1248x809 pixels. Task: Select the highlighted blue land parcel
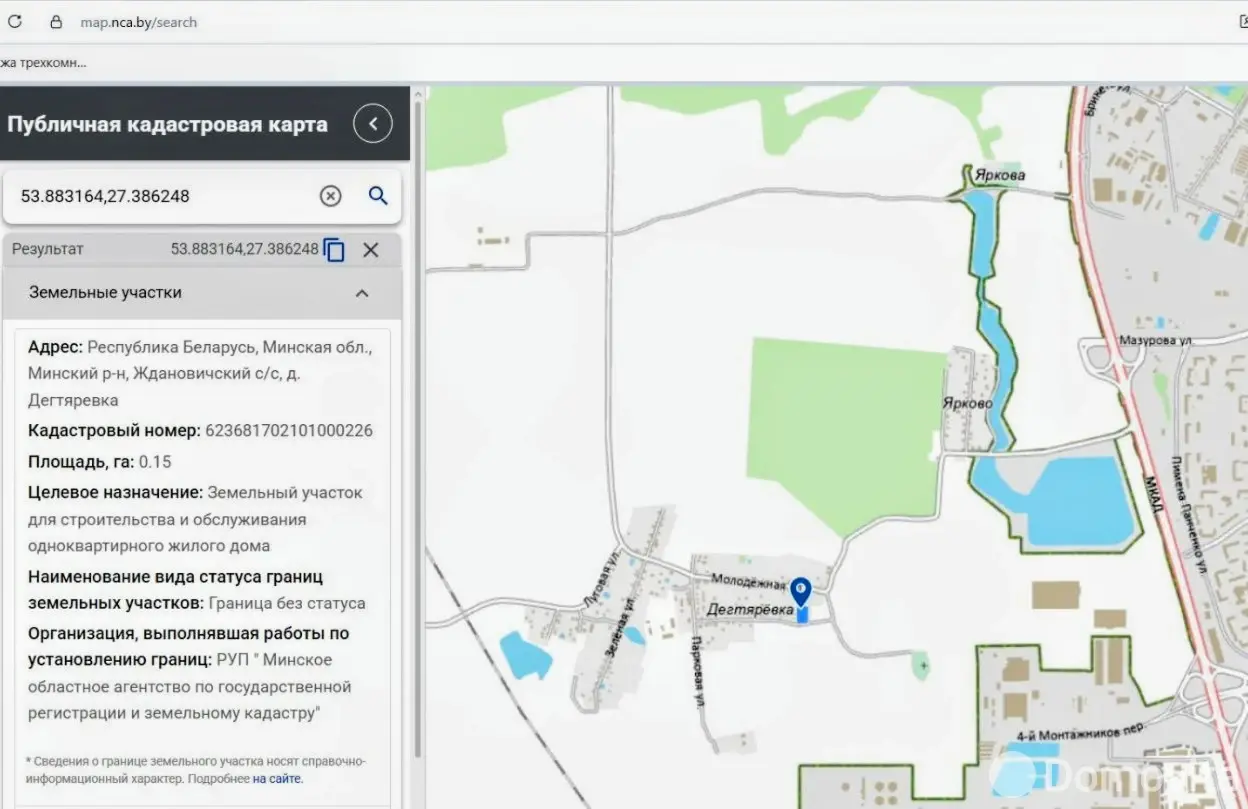pyautogui.click(x=802, y=614)
